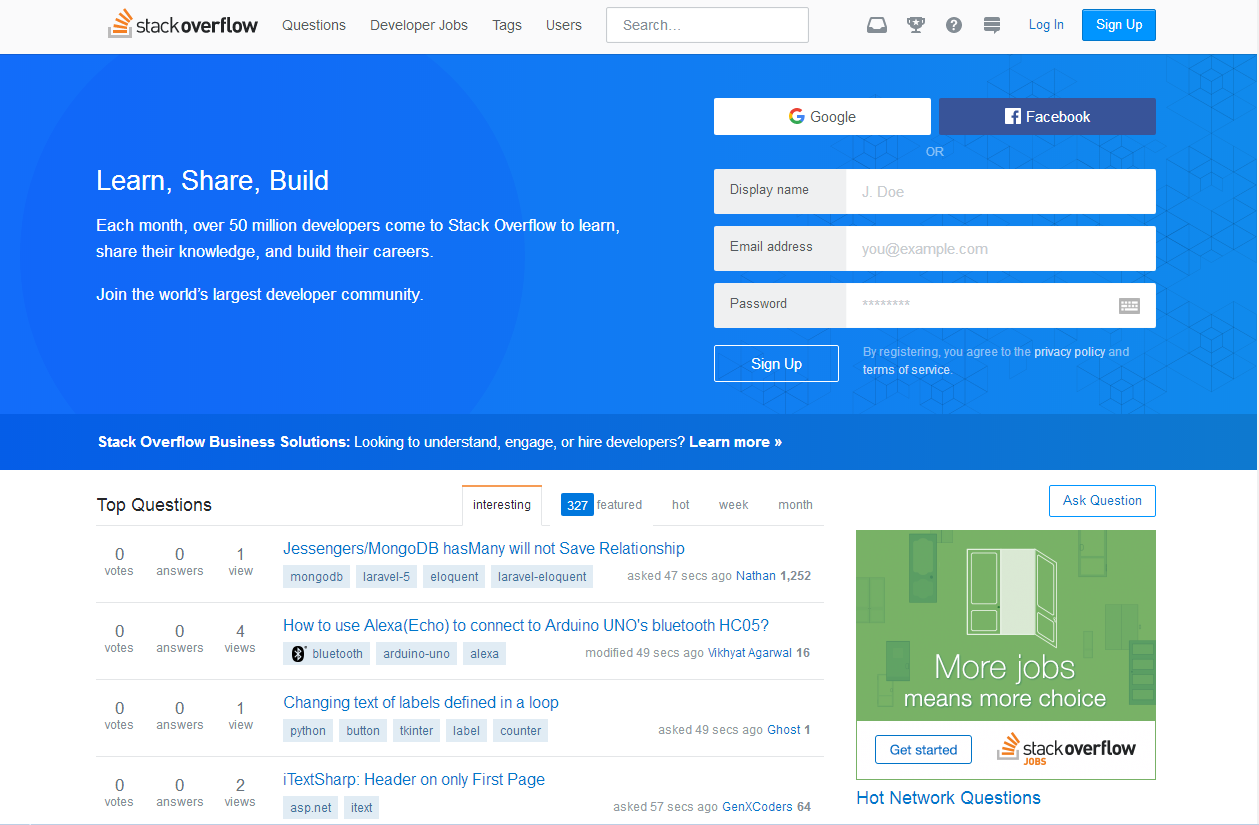Click the asp.net tag

click(311, 808)
